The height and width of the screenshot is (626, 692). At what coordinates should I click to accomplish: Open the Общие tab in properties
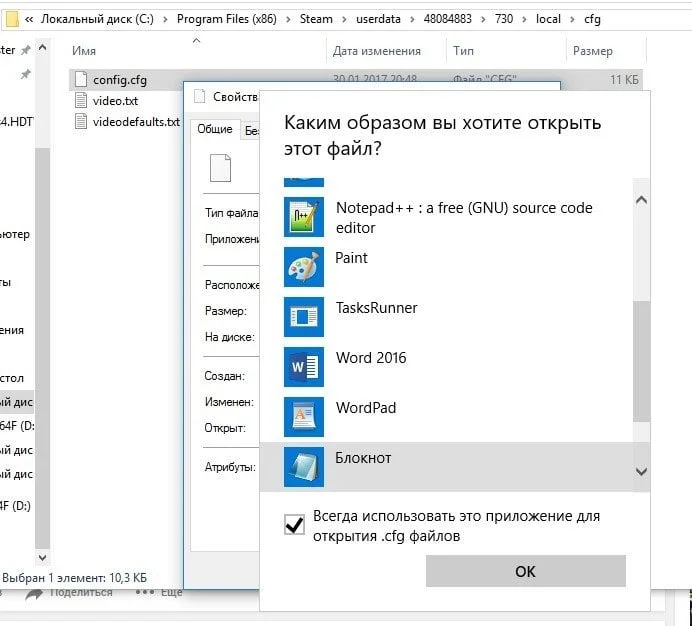click(215, 129)
